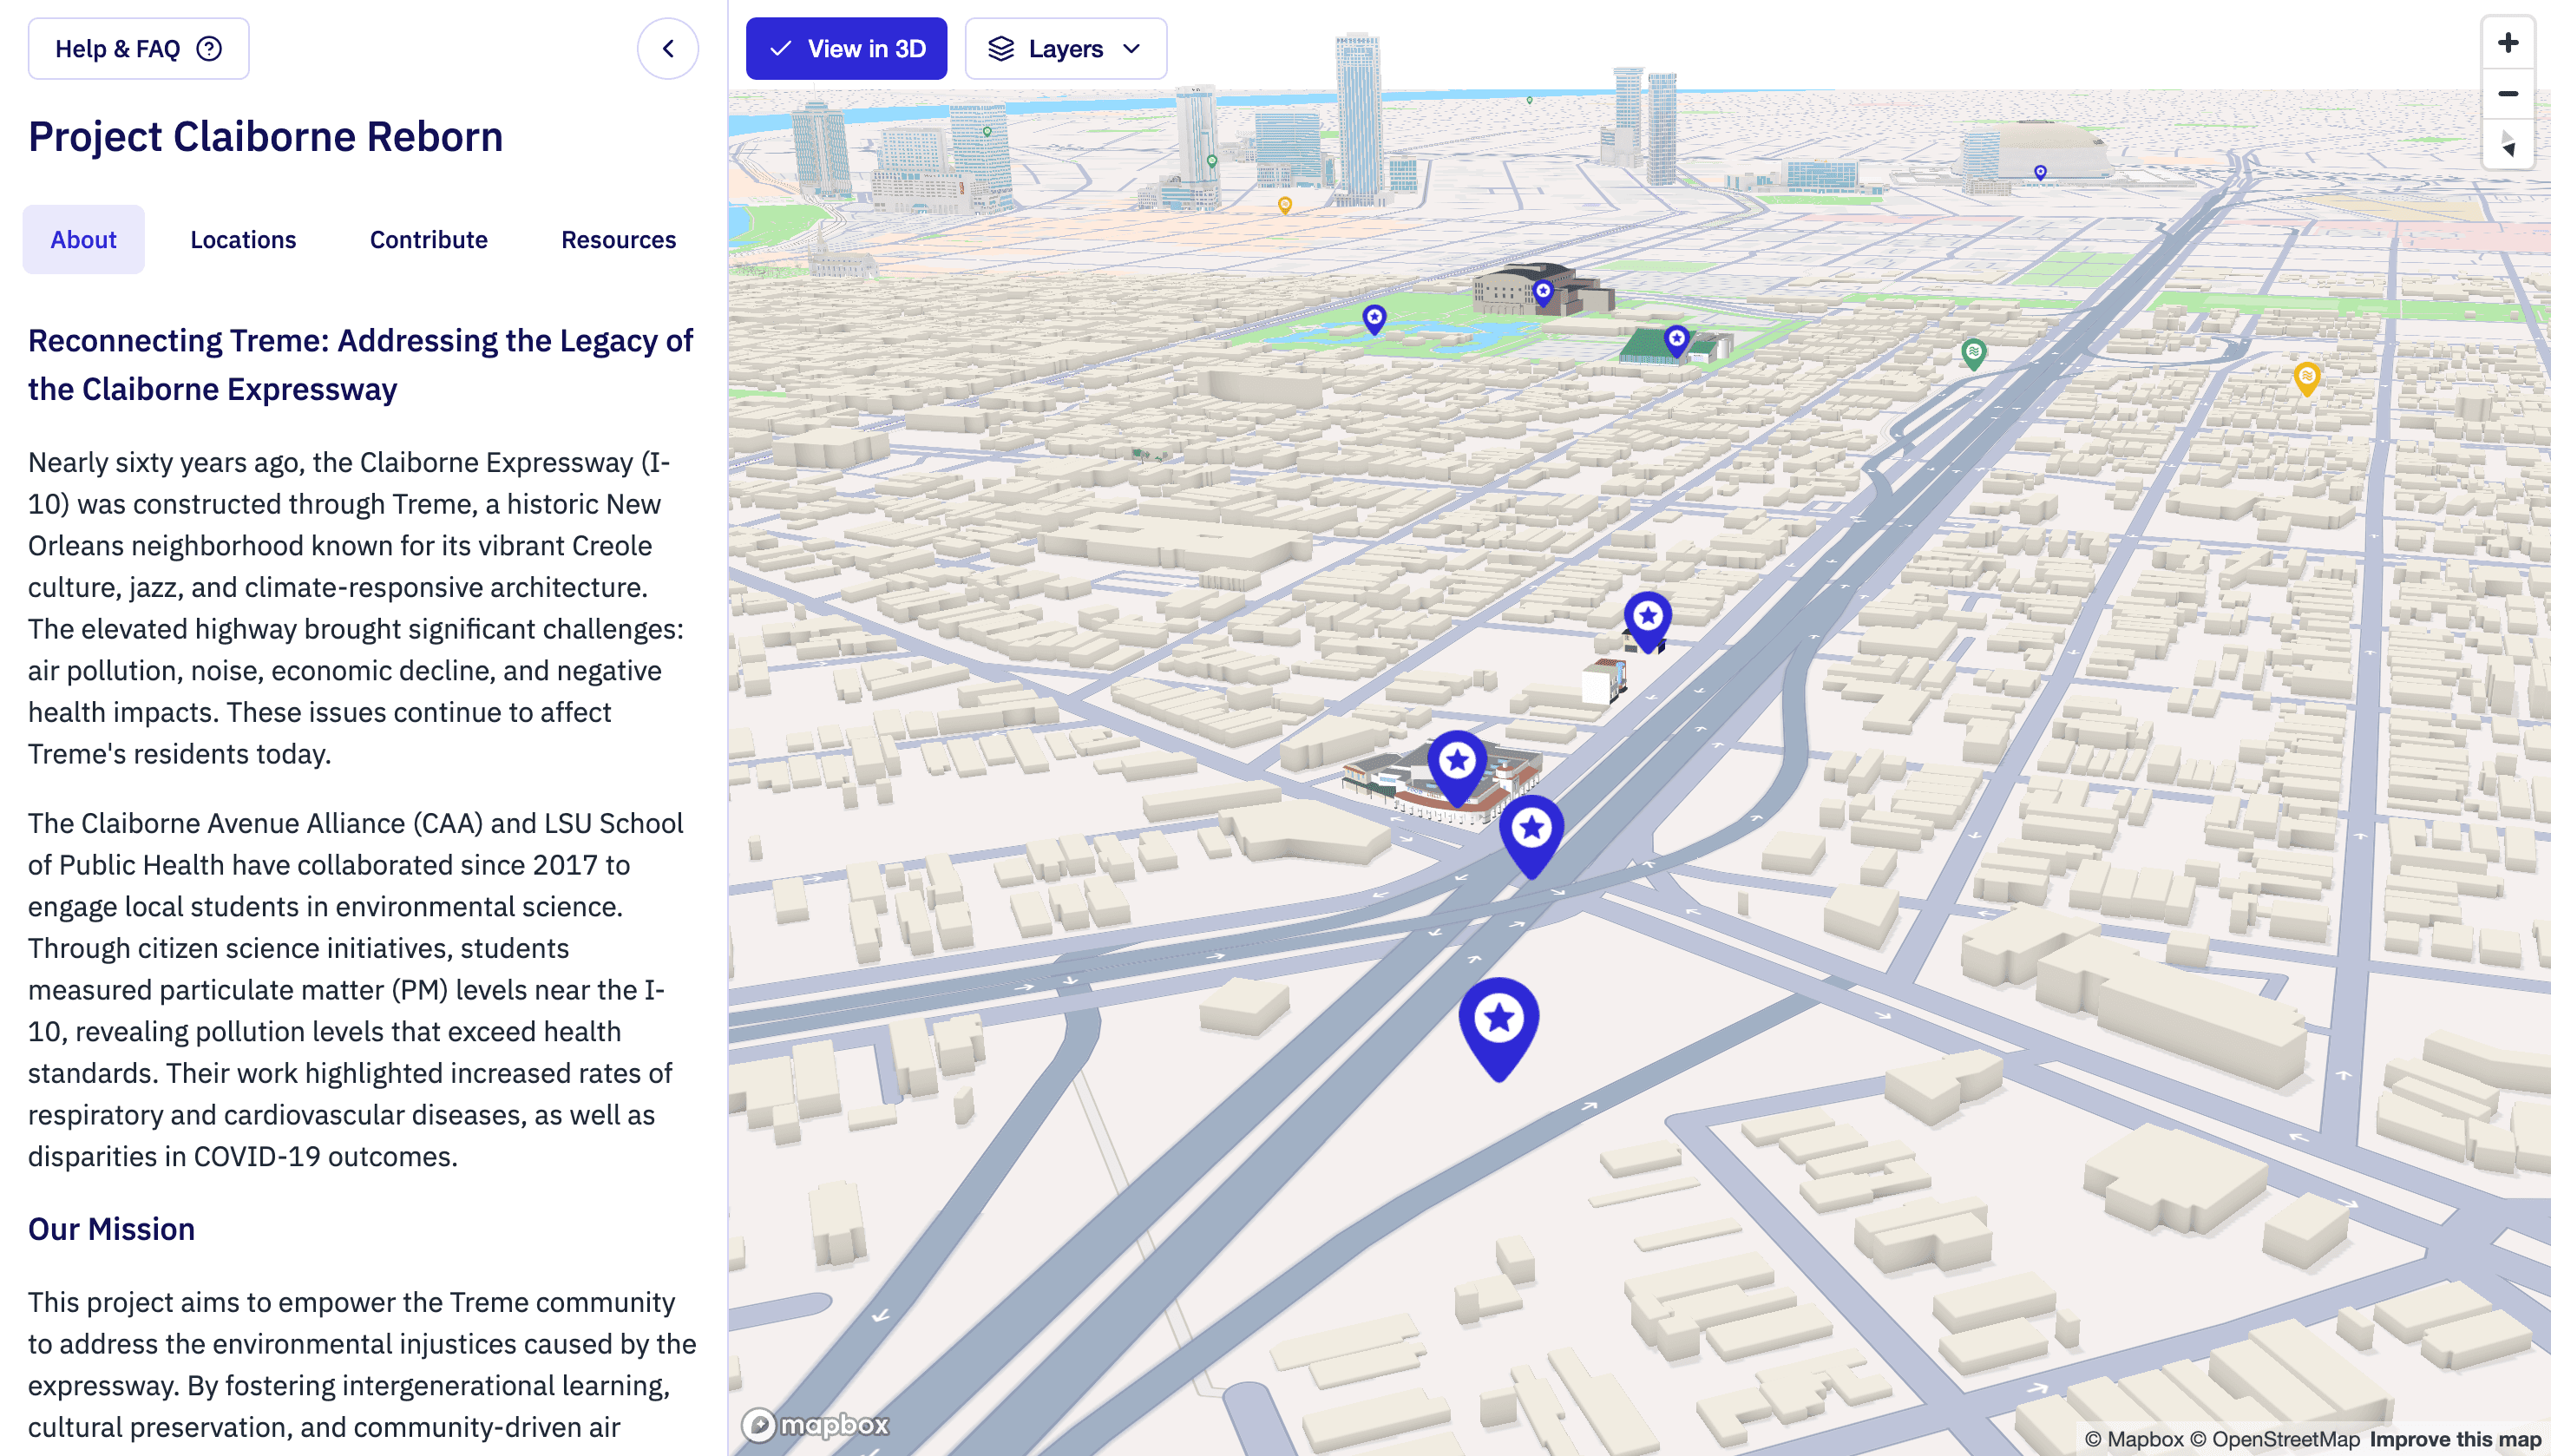The height and width of the screenshot is (1456, 2551).
Task: Select the small blue marker on the stadium dome
Action: click(x=2040, y=173)
